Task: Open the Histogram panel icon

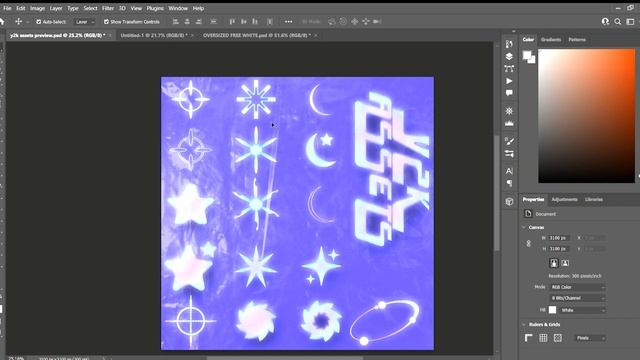Action: click(509, 123)
